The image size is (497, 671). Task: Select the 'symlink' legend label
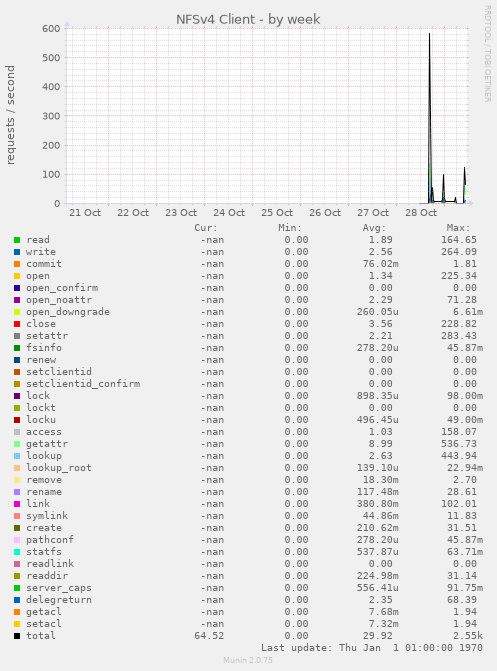point(47,516)
